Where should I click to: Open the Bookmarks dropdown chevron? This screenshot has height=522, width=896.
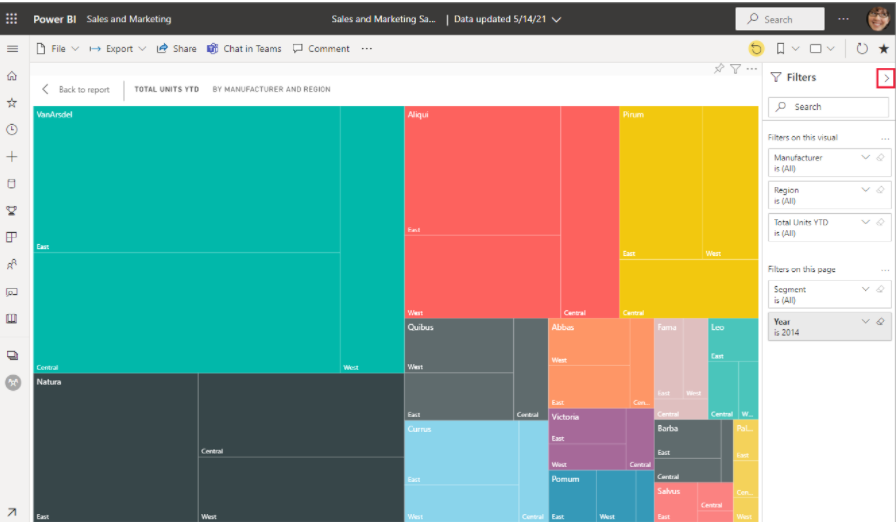pyautogui.click(x=795, y=49)
